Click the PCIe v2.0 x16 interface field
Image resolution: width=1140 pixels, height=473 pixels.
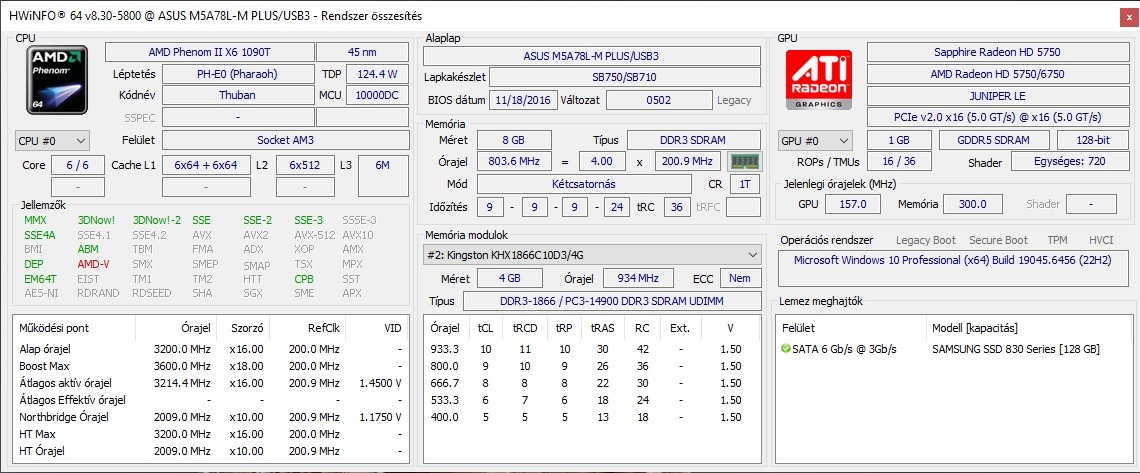[997, 117]
